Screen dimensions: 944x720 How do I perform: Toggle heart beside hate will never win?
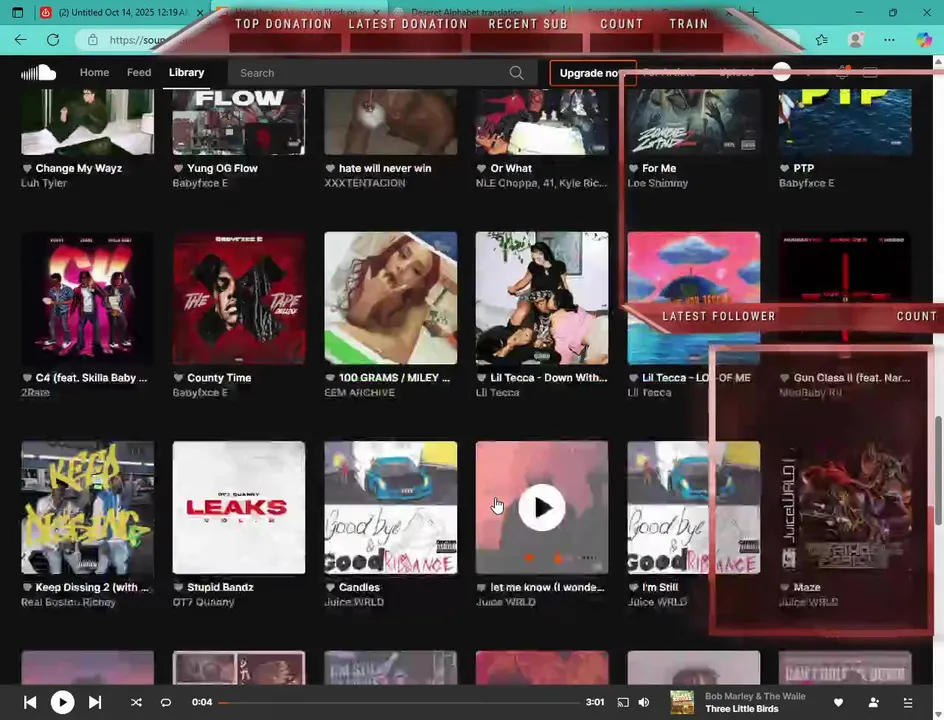(x=330, y=169)
